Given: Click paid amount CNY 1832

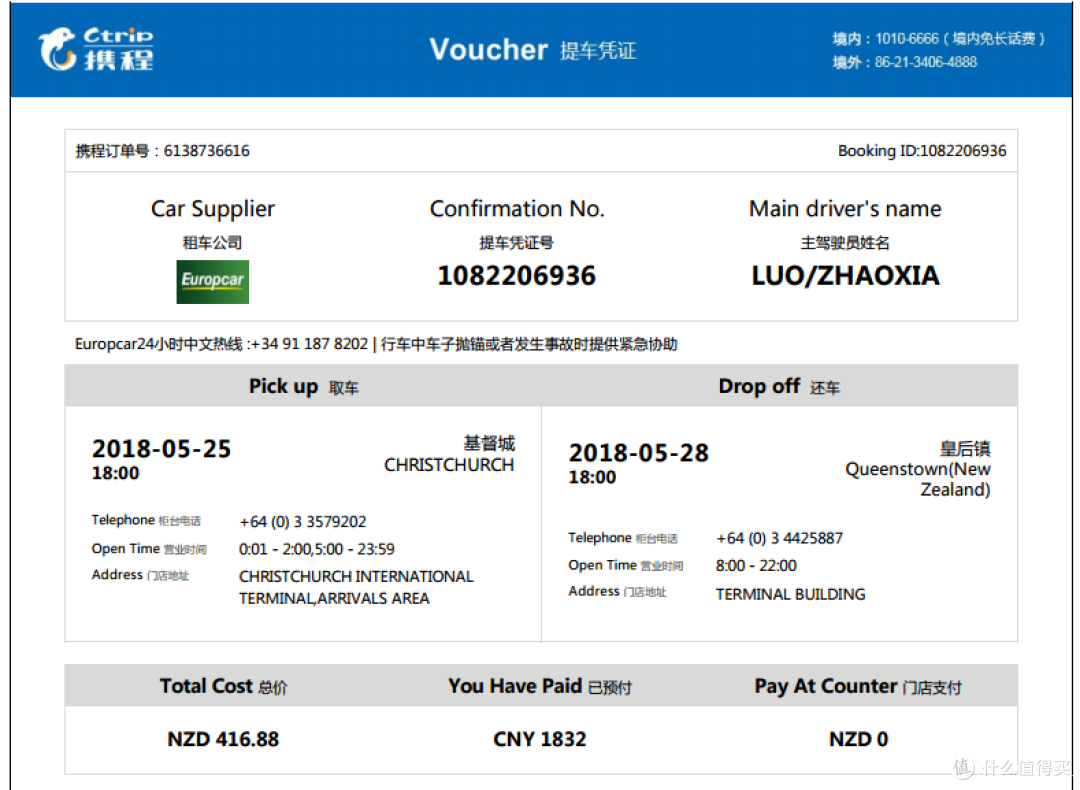Looking at the screenshot, I should (x=539, y=739).
